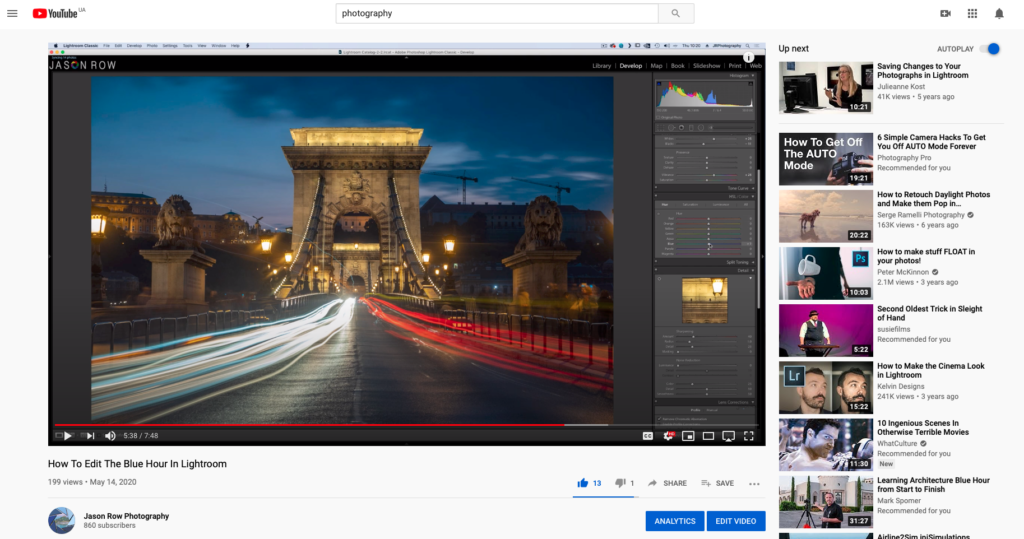Image resolution: width=1024 pixels, height=539 pixels.
Task: Open Second Oldest Trick in Sleight thumbnail
Action: [825, 331]
